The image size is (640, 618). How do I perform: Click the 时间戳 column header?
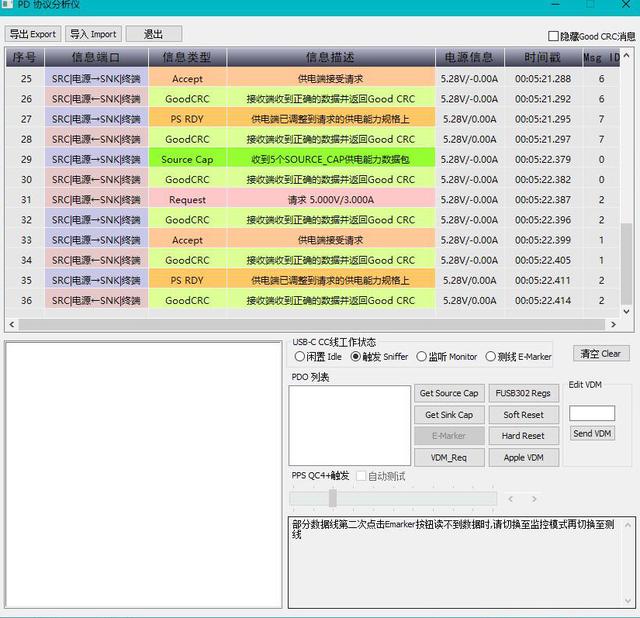[543, 57]
